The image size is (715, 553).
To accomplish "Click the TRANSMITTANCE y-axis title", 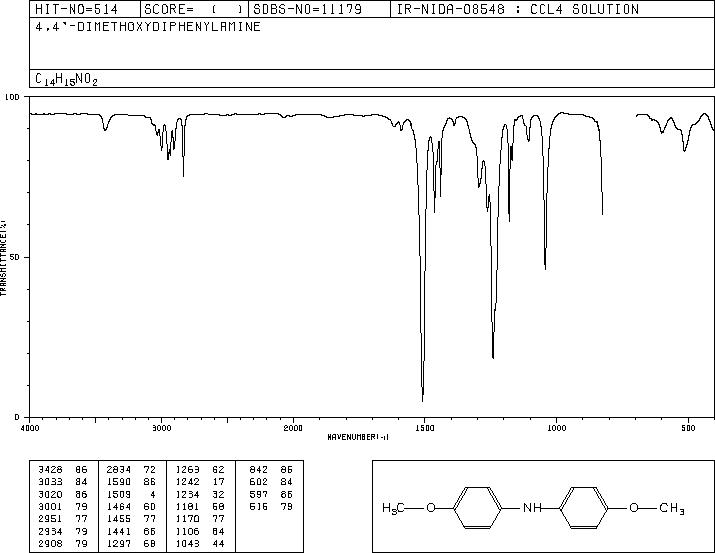I will tap(3, 258).
